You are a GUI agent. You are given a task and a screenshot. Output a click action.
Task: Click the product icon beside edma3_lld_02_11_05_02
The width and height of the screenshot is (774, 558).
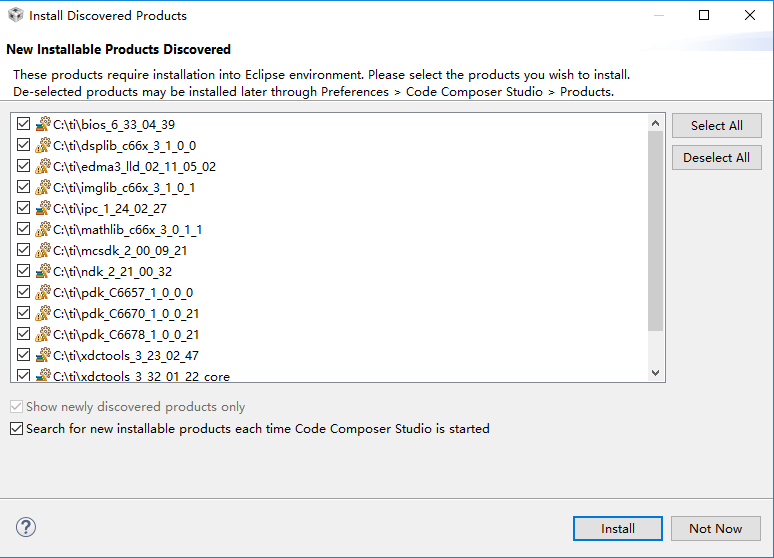(x=43, y=166)
